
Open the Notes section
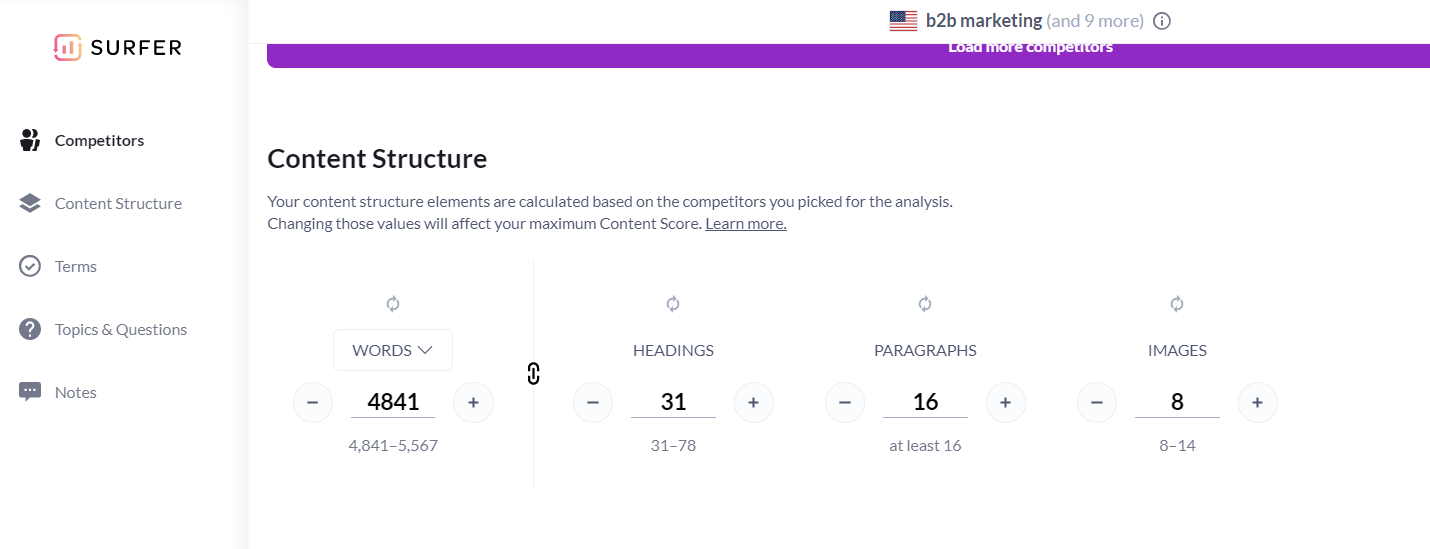coord(76,393)
